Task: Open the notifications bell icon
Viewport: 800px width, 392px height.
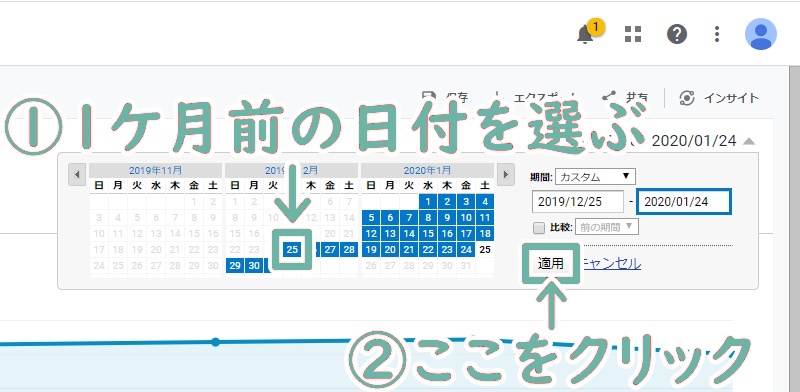Action: click(x=585, y=35)
